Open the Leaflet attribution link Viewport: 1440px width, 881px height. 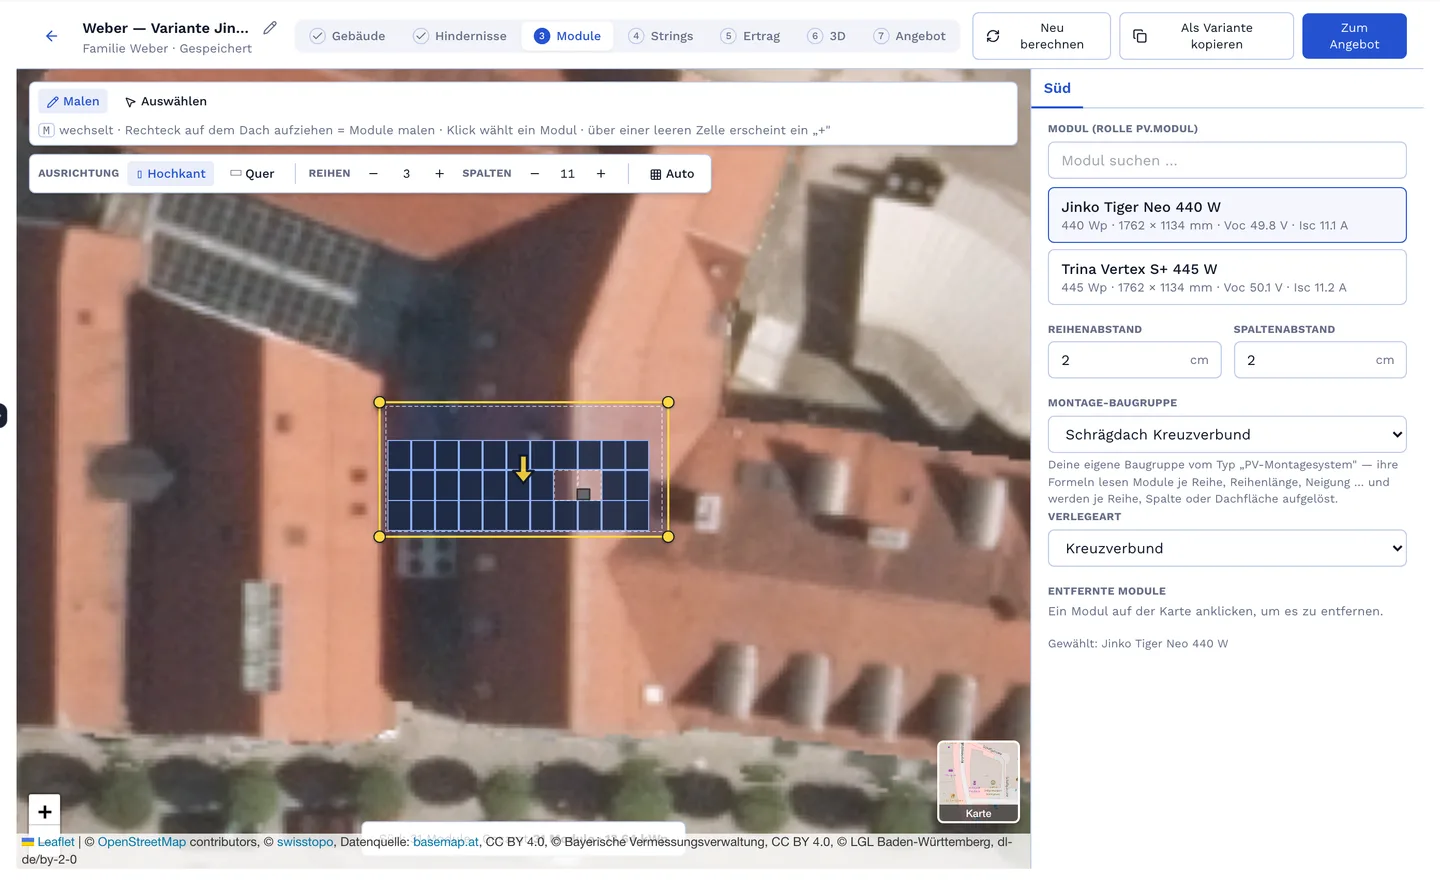pyautogui.click(x=48, y=842)
